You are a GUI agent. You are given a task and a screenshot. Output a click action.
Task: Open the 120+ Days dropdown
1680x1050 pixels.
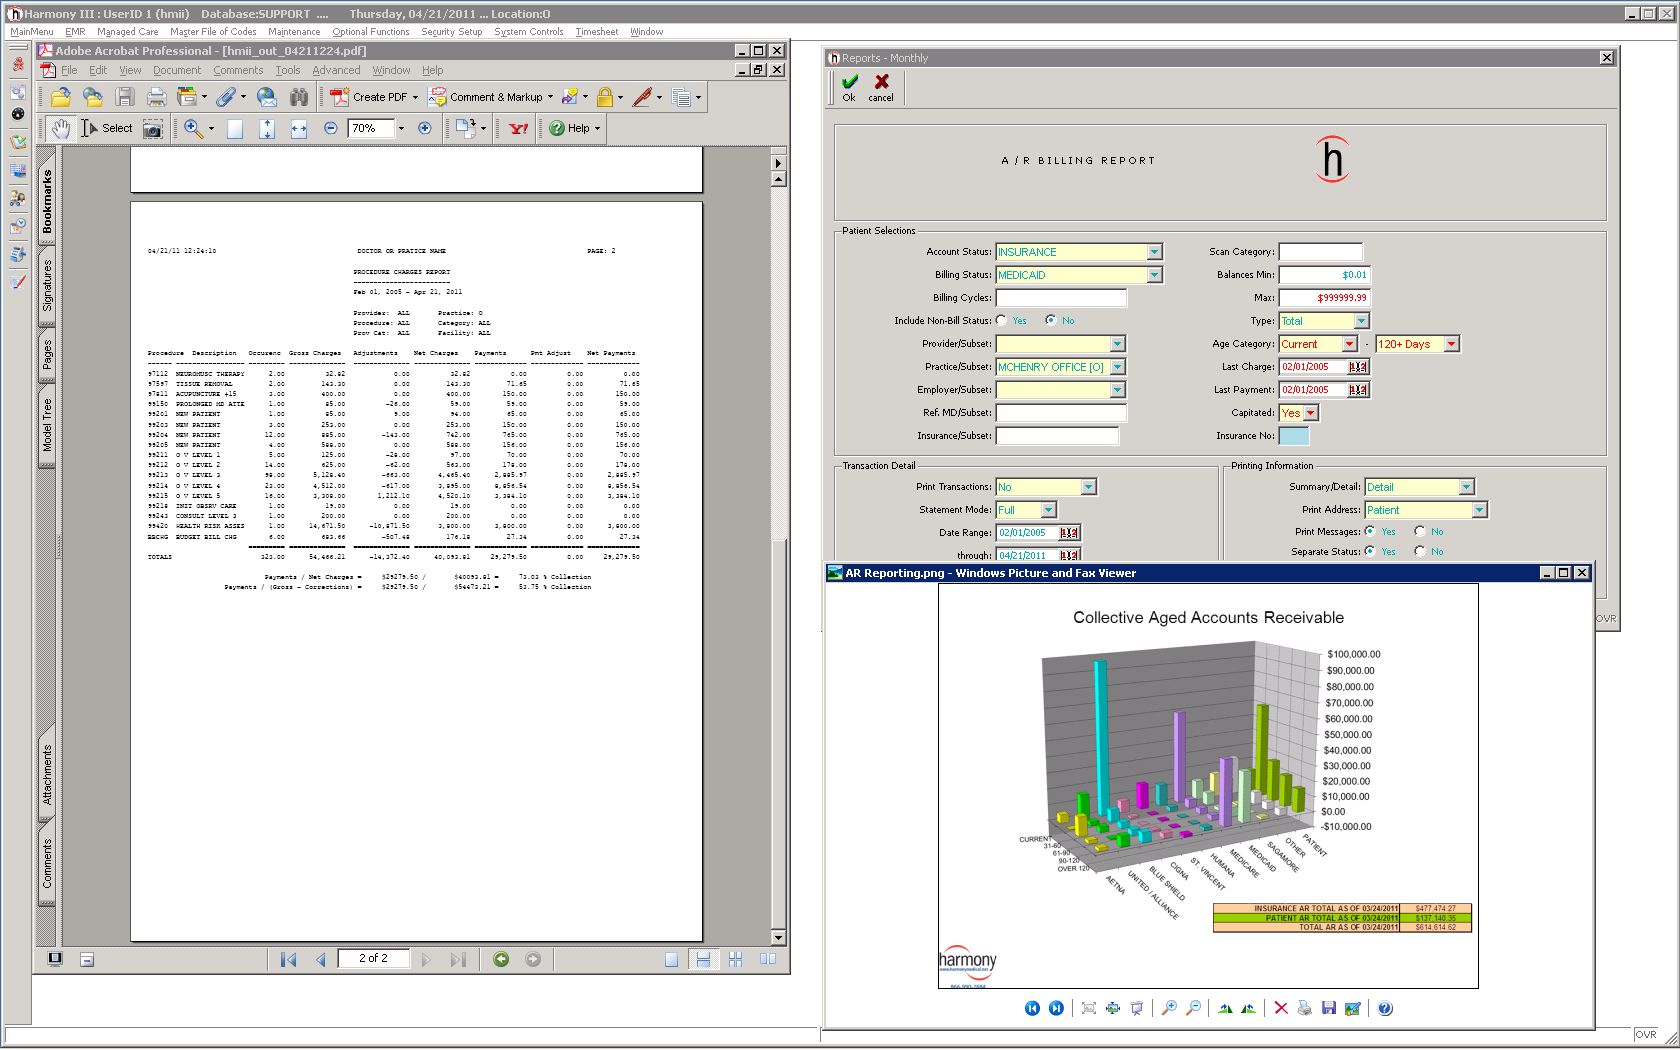coord(1452,344)
